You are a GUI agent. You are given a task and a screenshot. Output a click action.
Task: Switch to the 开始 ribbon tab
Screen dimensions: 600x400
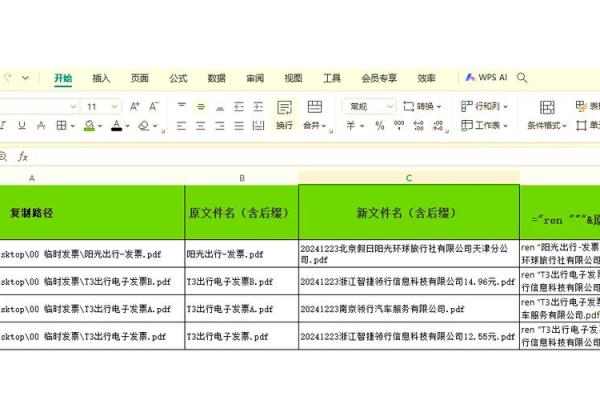click(x=63, y=78)
